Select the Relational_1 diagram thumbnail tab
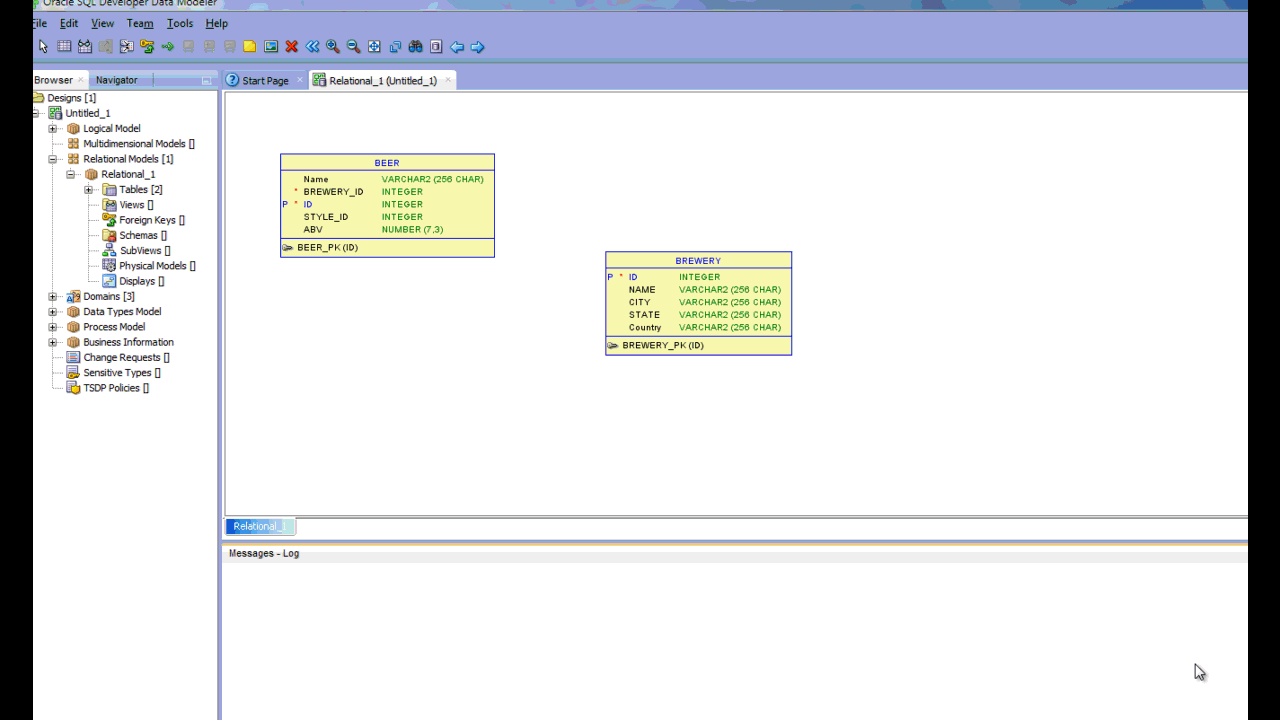 [258, 526]
